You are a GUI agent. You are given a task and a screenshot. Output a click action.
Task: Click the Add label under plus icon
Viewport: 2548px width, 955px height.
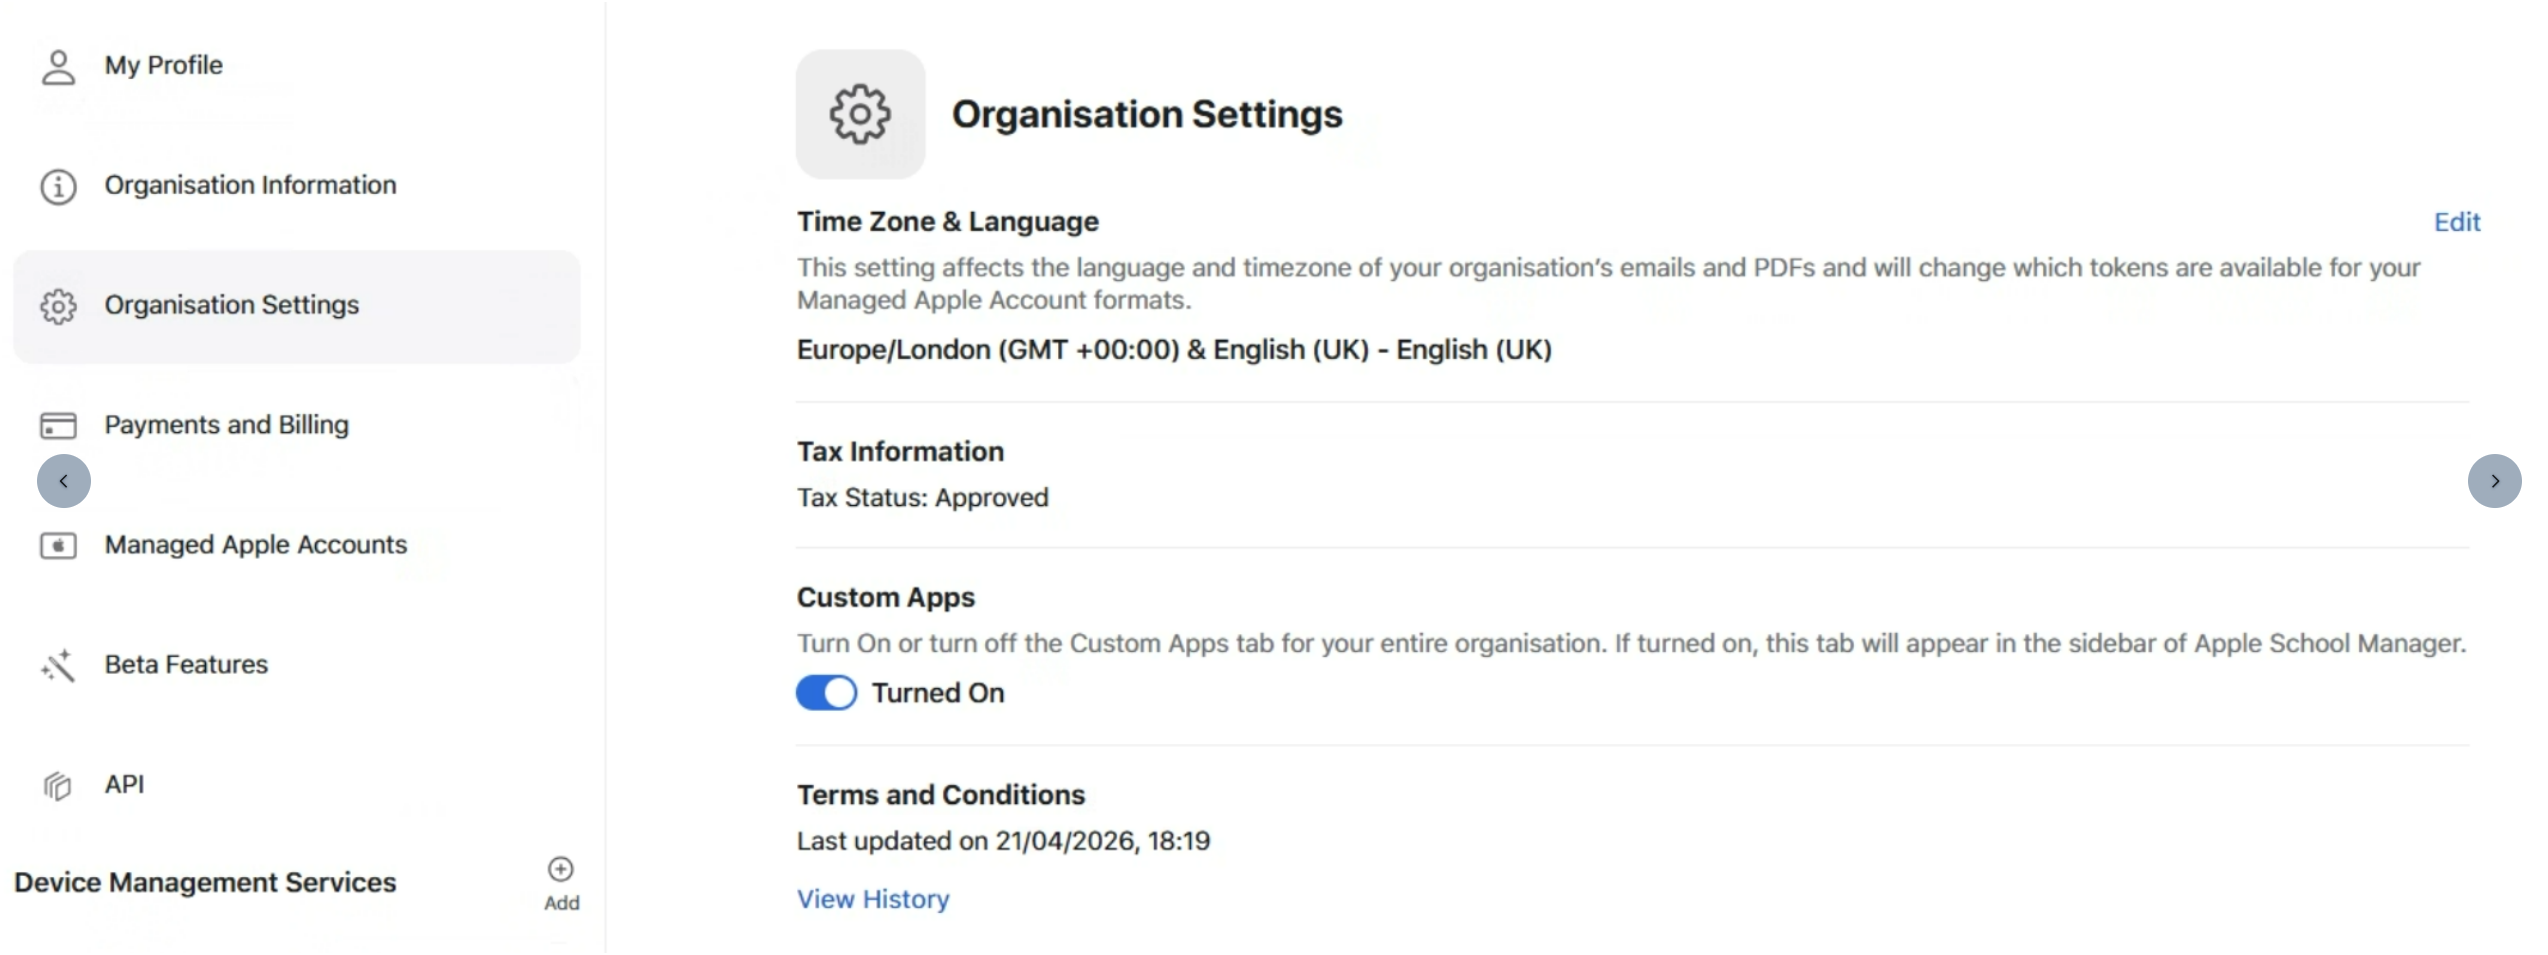click(562, 903)
